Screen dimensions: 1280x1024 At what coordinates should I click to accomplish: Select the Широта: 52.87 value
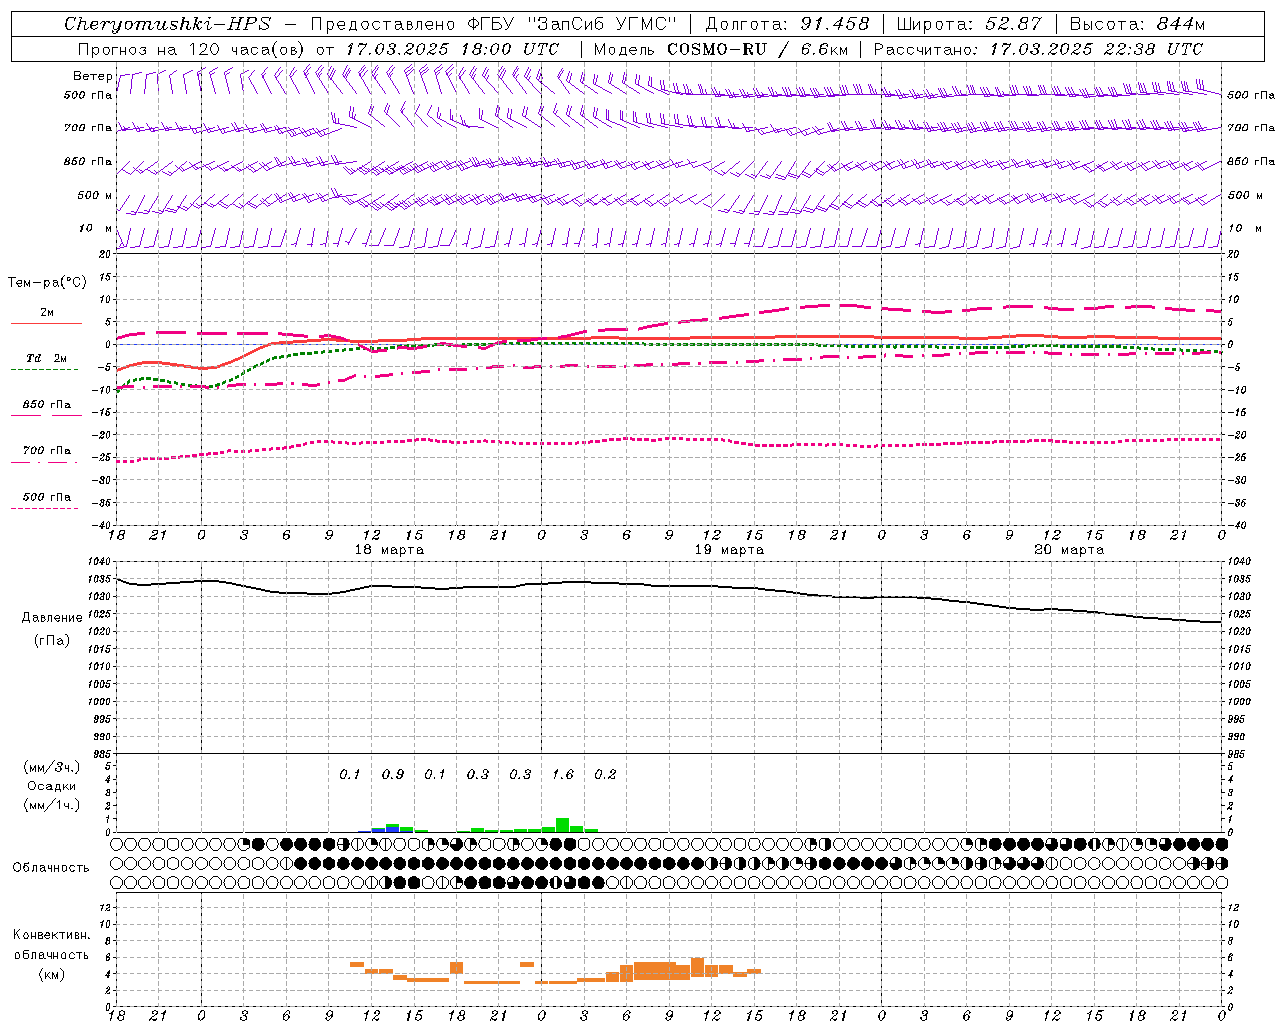tap(968, 24)
